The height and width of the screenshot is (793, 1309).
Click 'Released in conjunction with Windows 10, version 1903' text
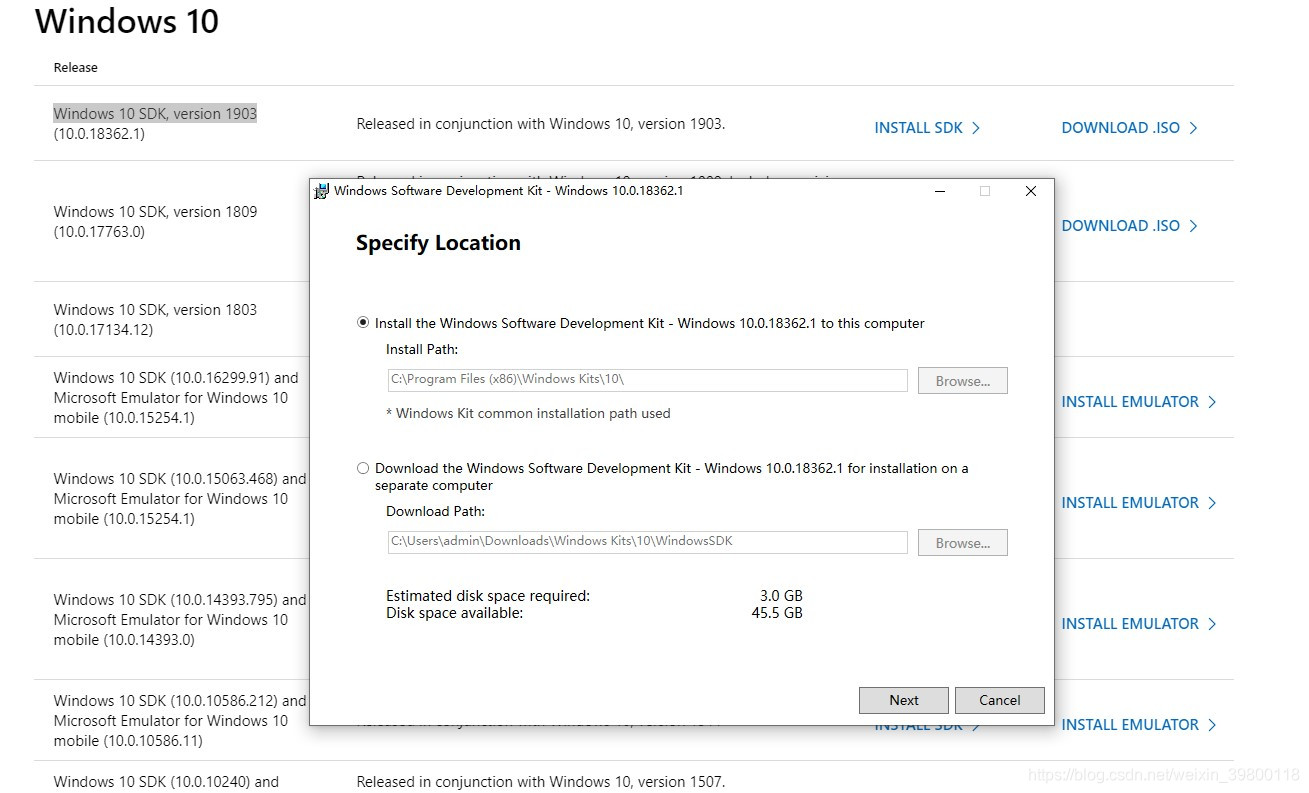540,125
